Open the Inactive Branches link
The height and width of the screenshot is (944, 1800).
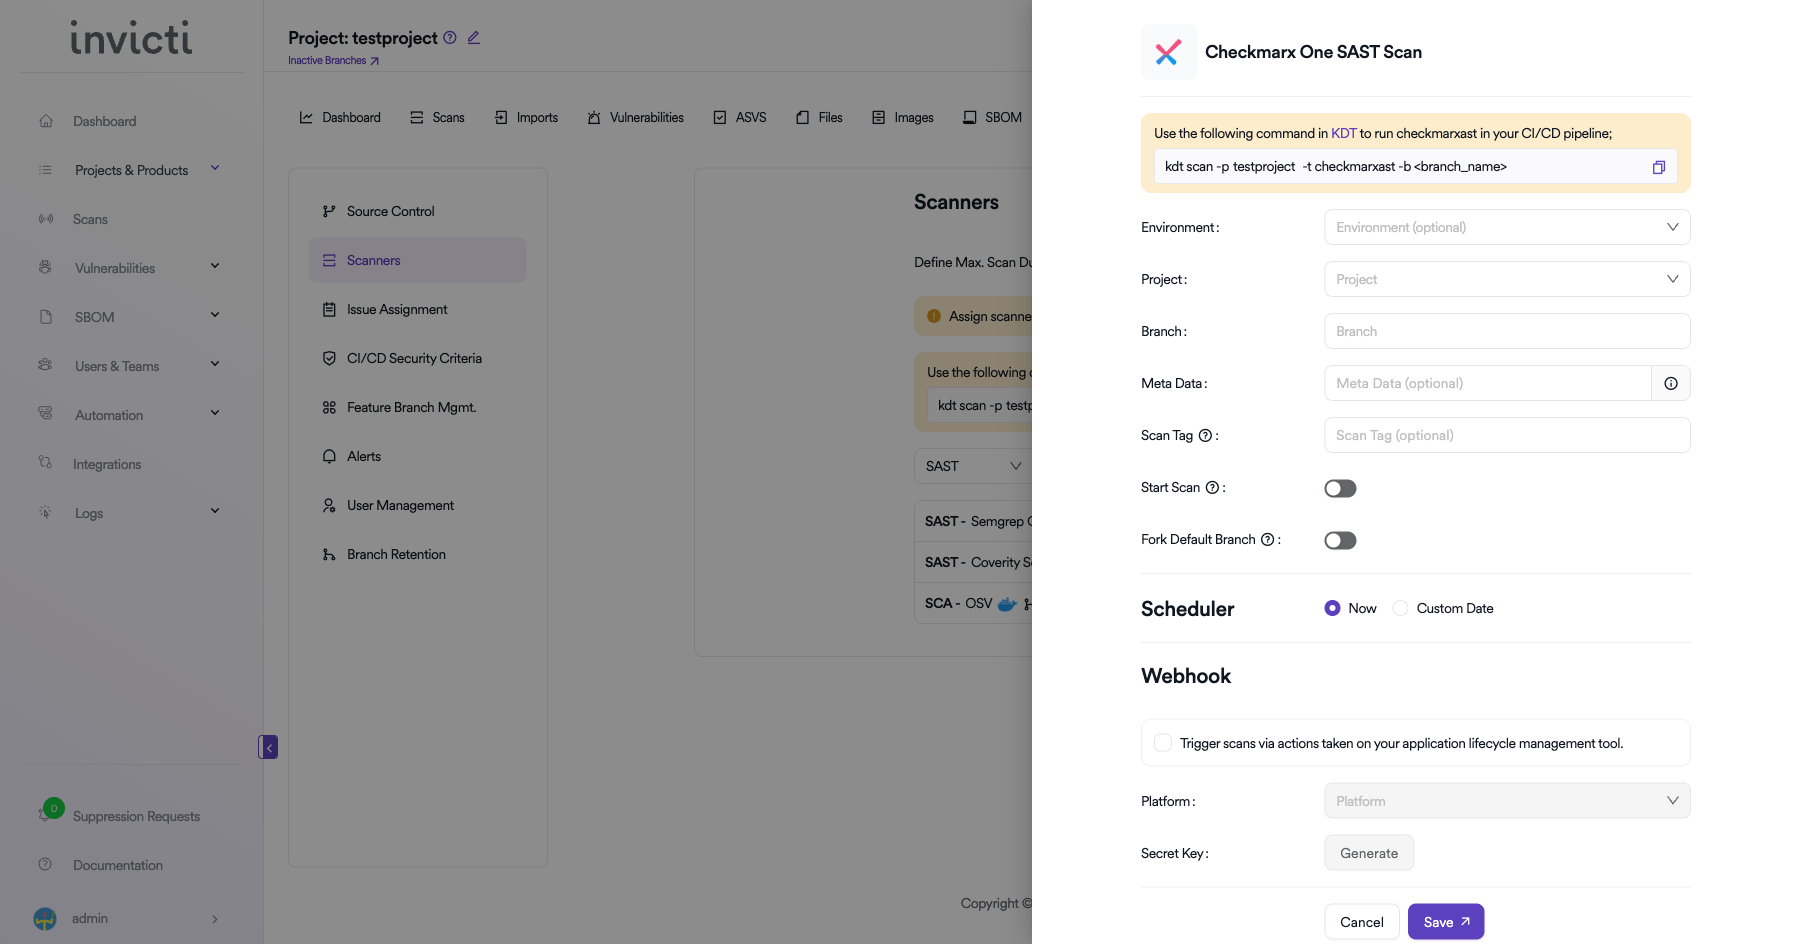333,61
